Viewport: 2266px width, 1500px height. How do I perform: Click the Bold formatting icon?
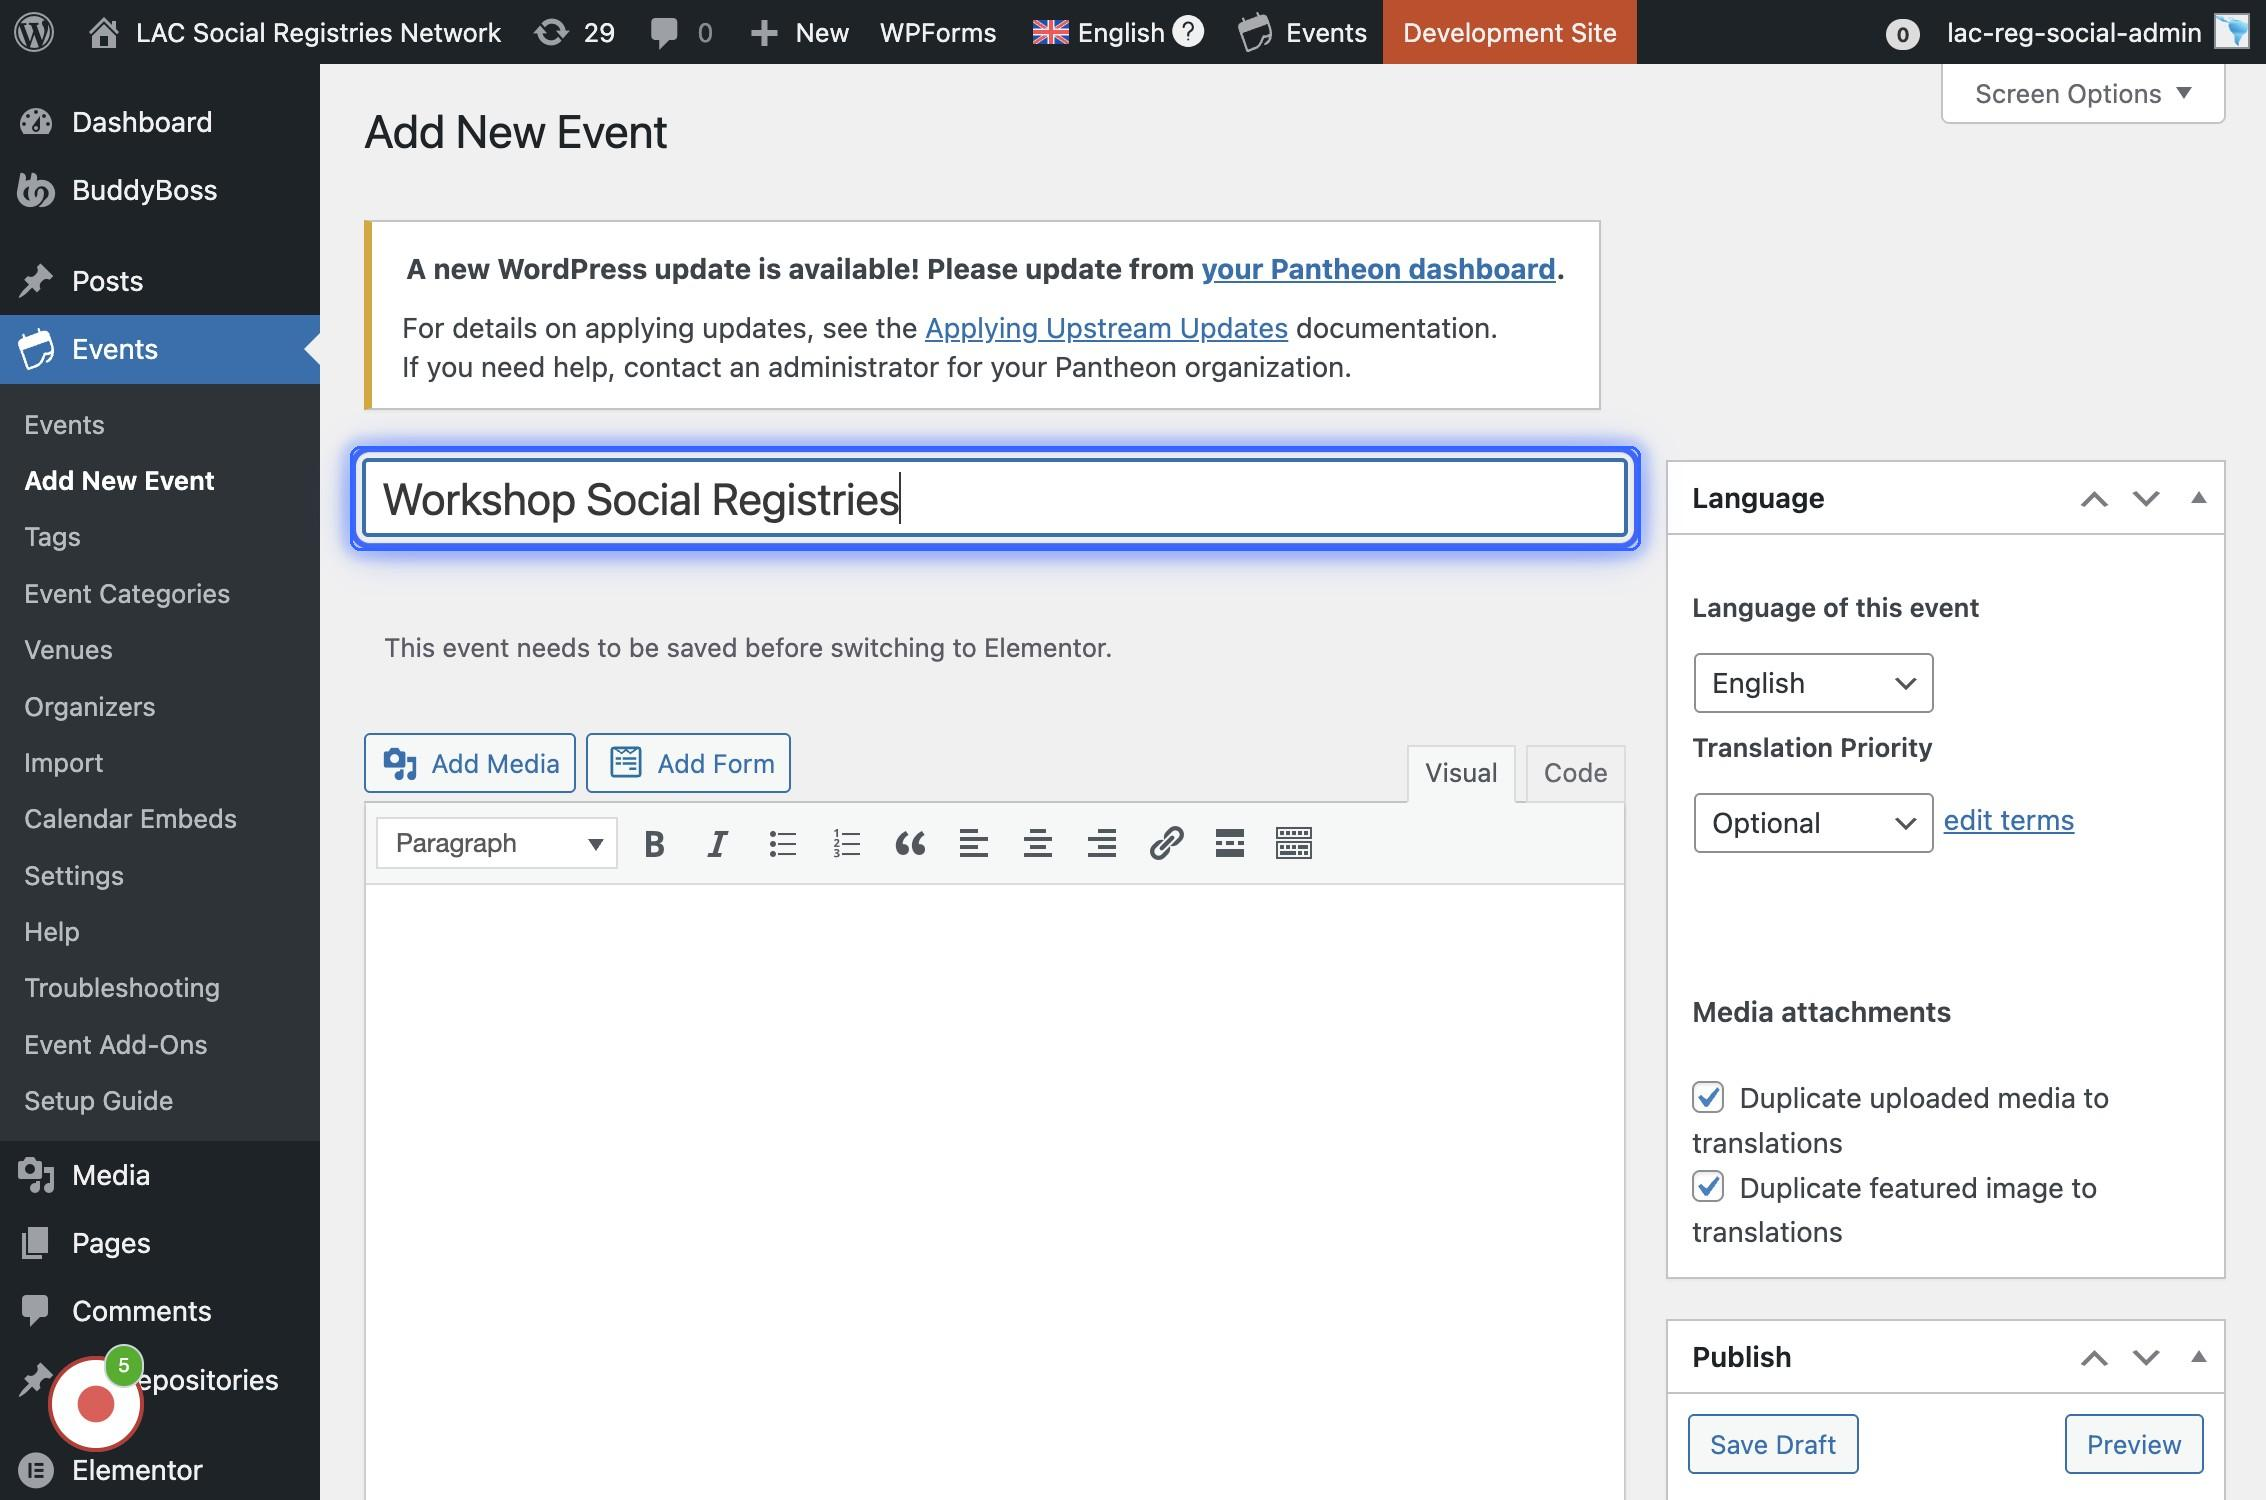(x=654, y=844)
